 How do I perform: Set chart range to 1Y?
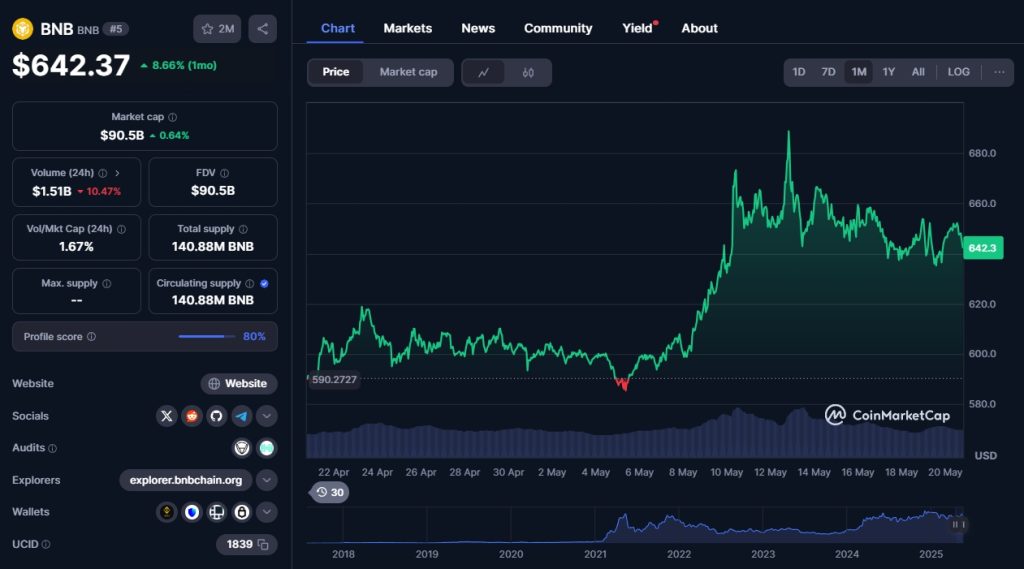tap(889, 72)
